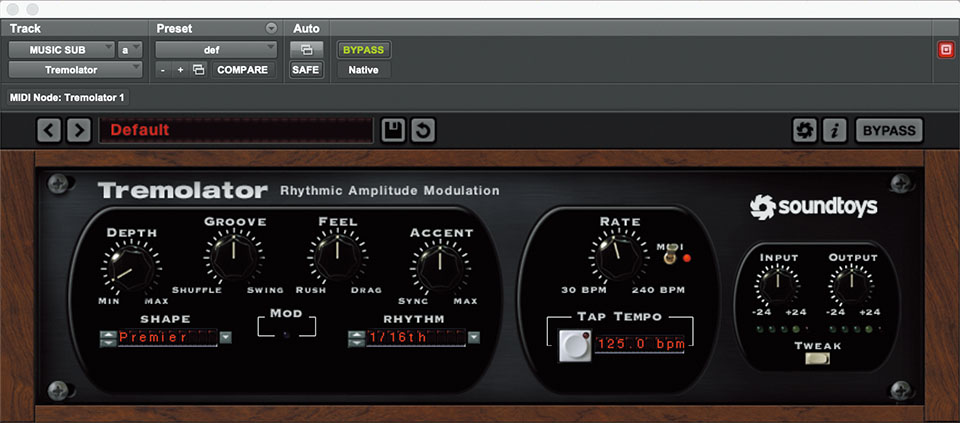Viewport: 960px width, 423px height.
Task: Click the Soundtoys logo
Action: click(813, 207)
